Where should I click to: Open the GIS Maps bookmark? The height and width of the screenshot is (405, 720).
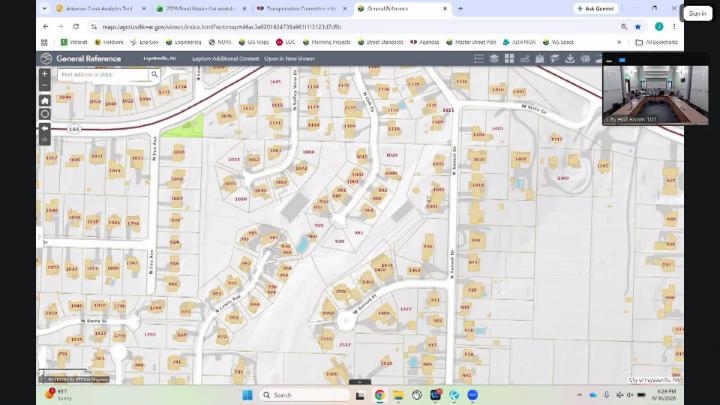[254, 42]
